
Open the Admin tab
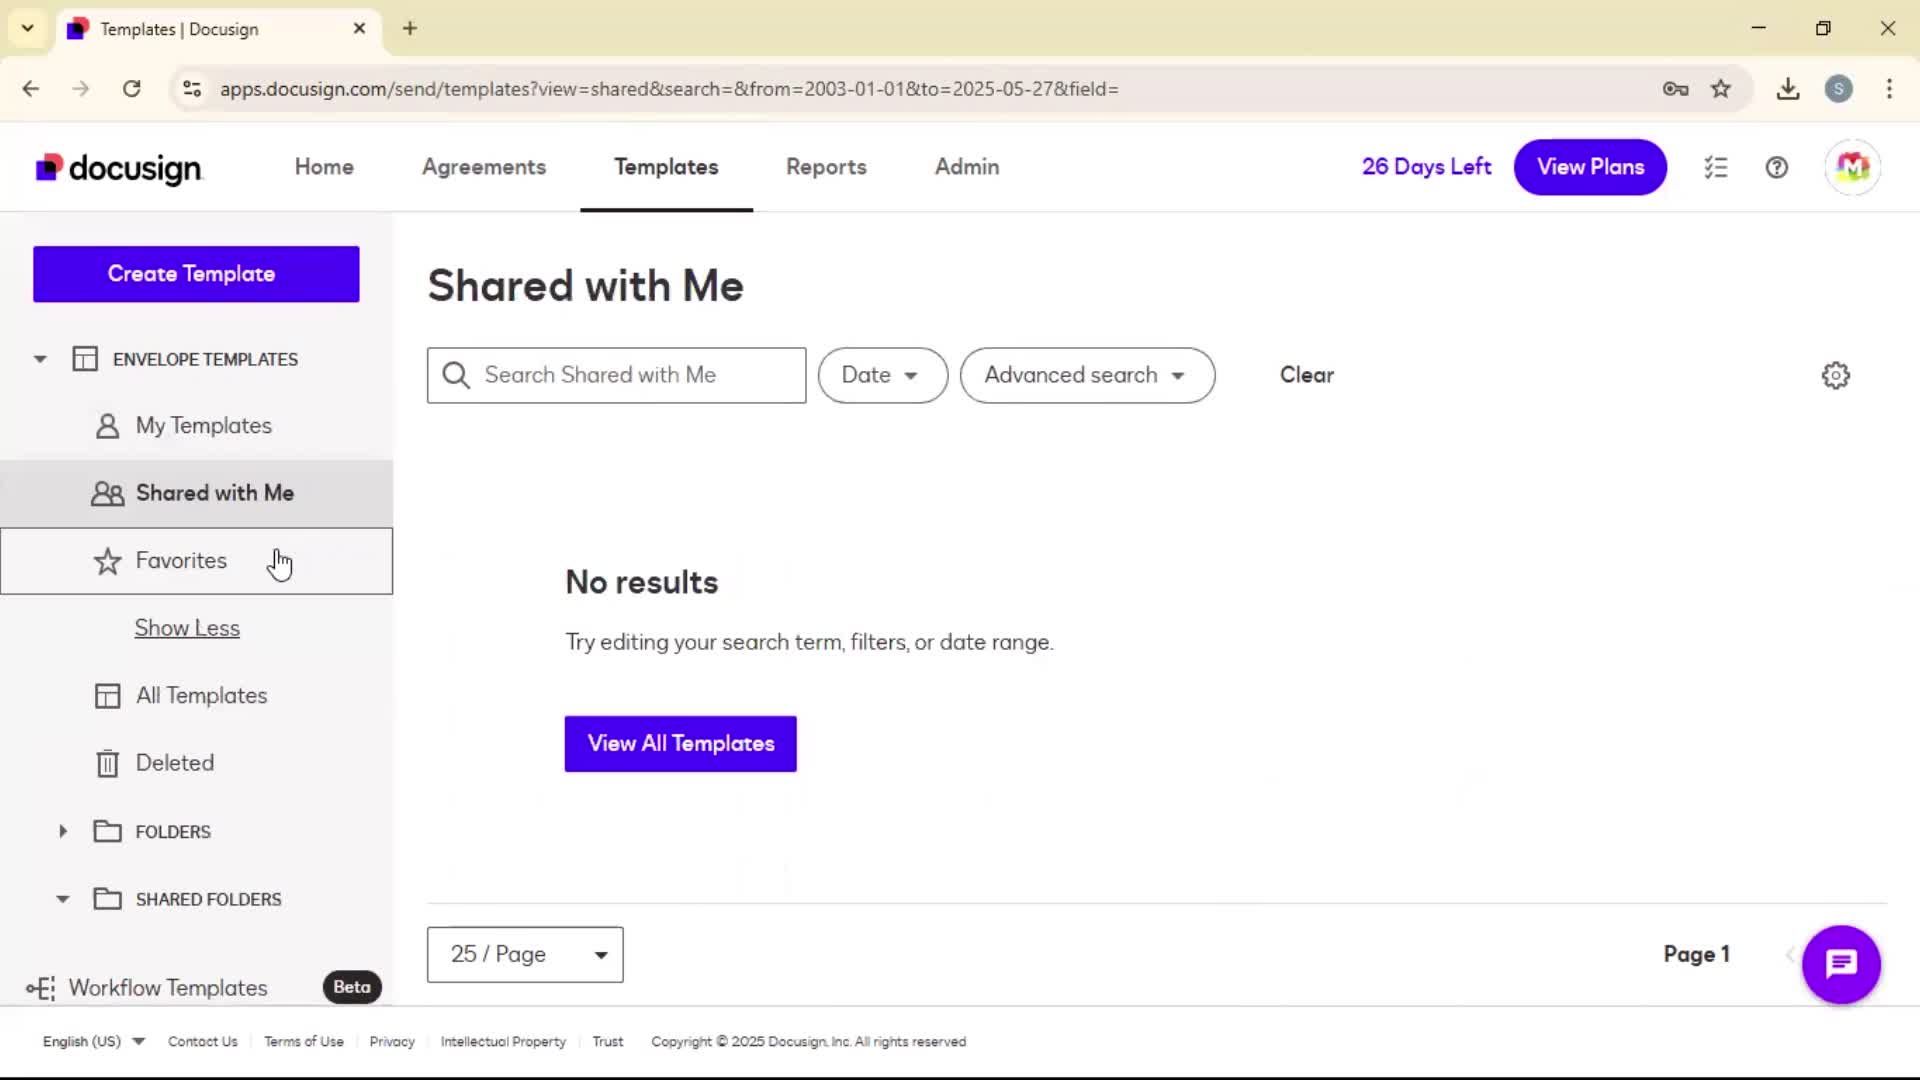click(967, 167)
